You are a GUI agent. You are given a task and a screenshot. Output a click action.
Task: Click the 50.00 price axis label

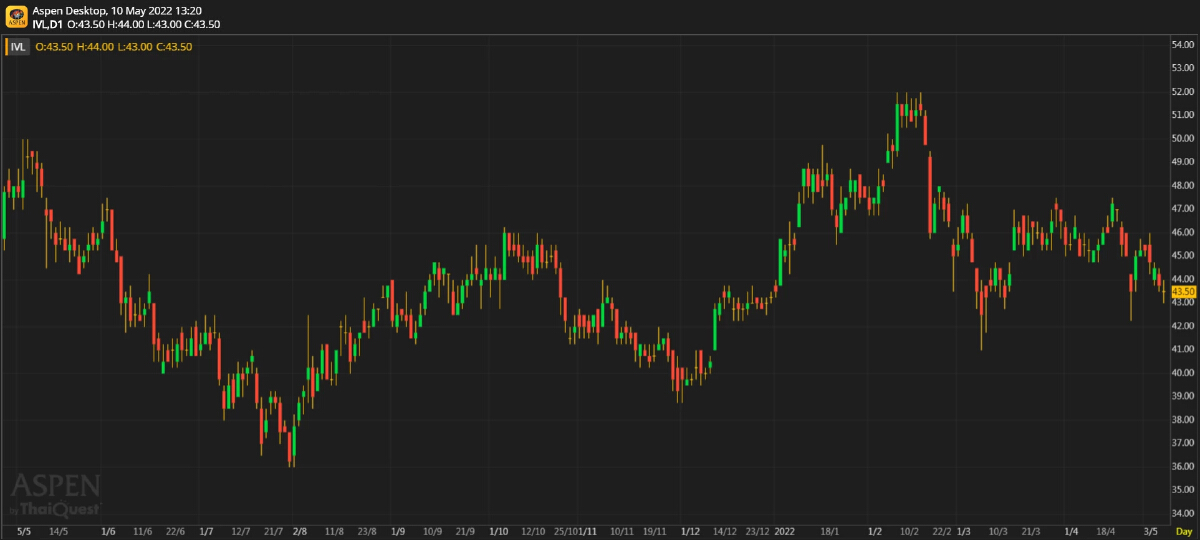[x=1184, y=139]
